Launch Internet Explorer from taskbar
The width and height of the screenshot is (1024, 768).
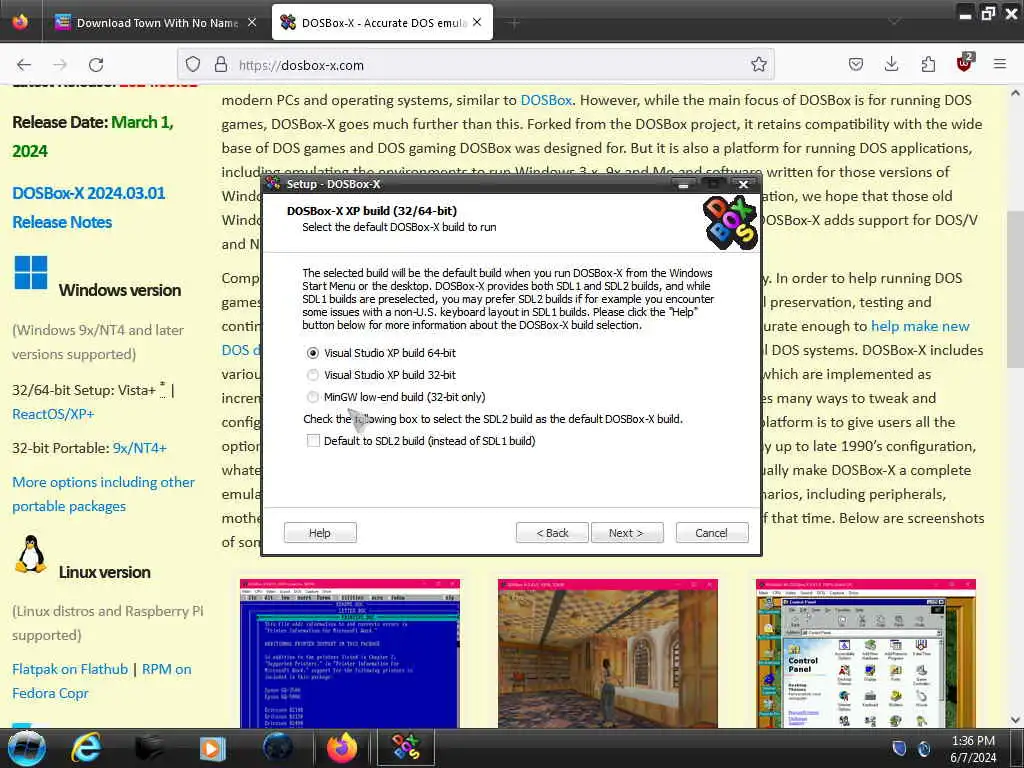(x=86, y=748)
